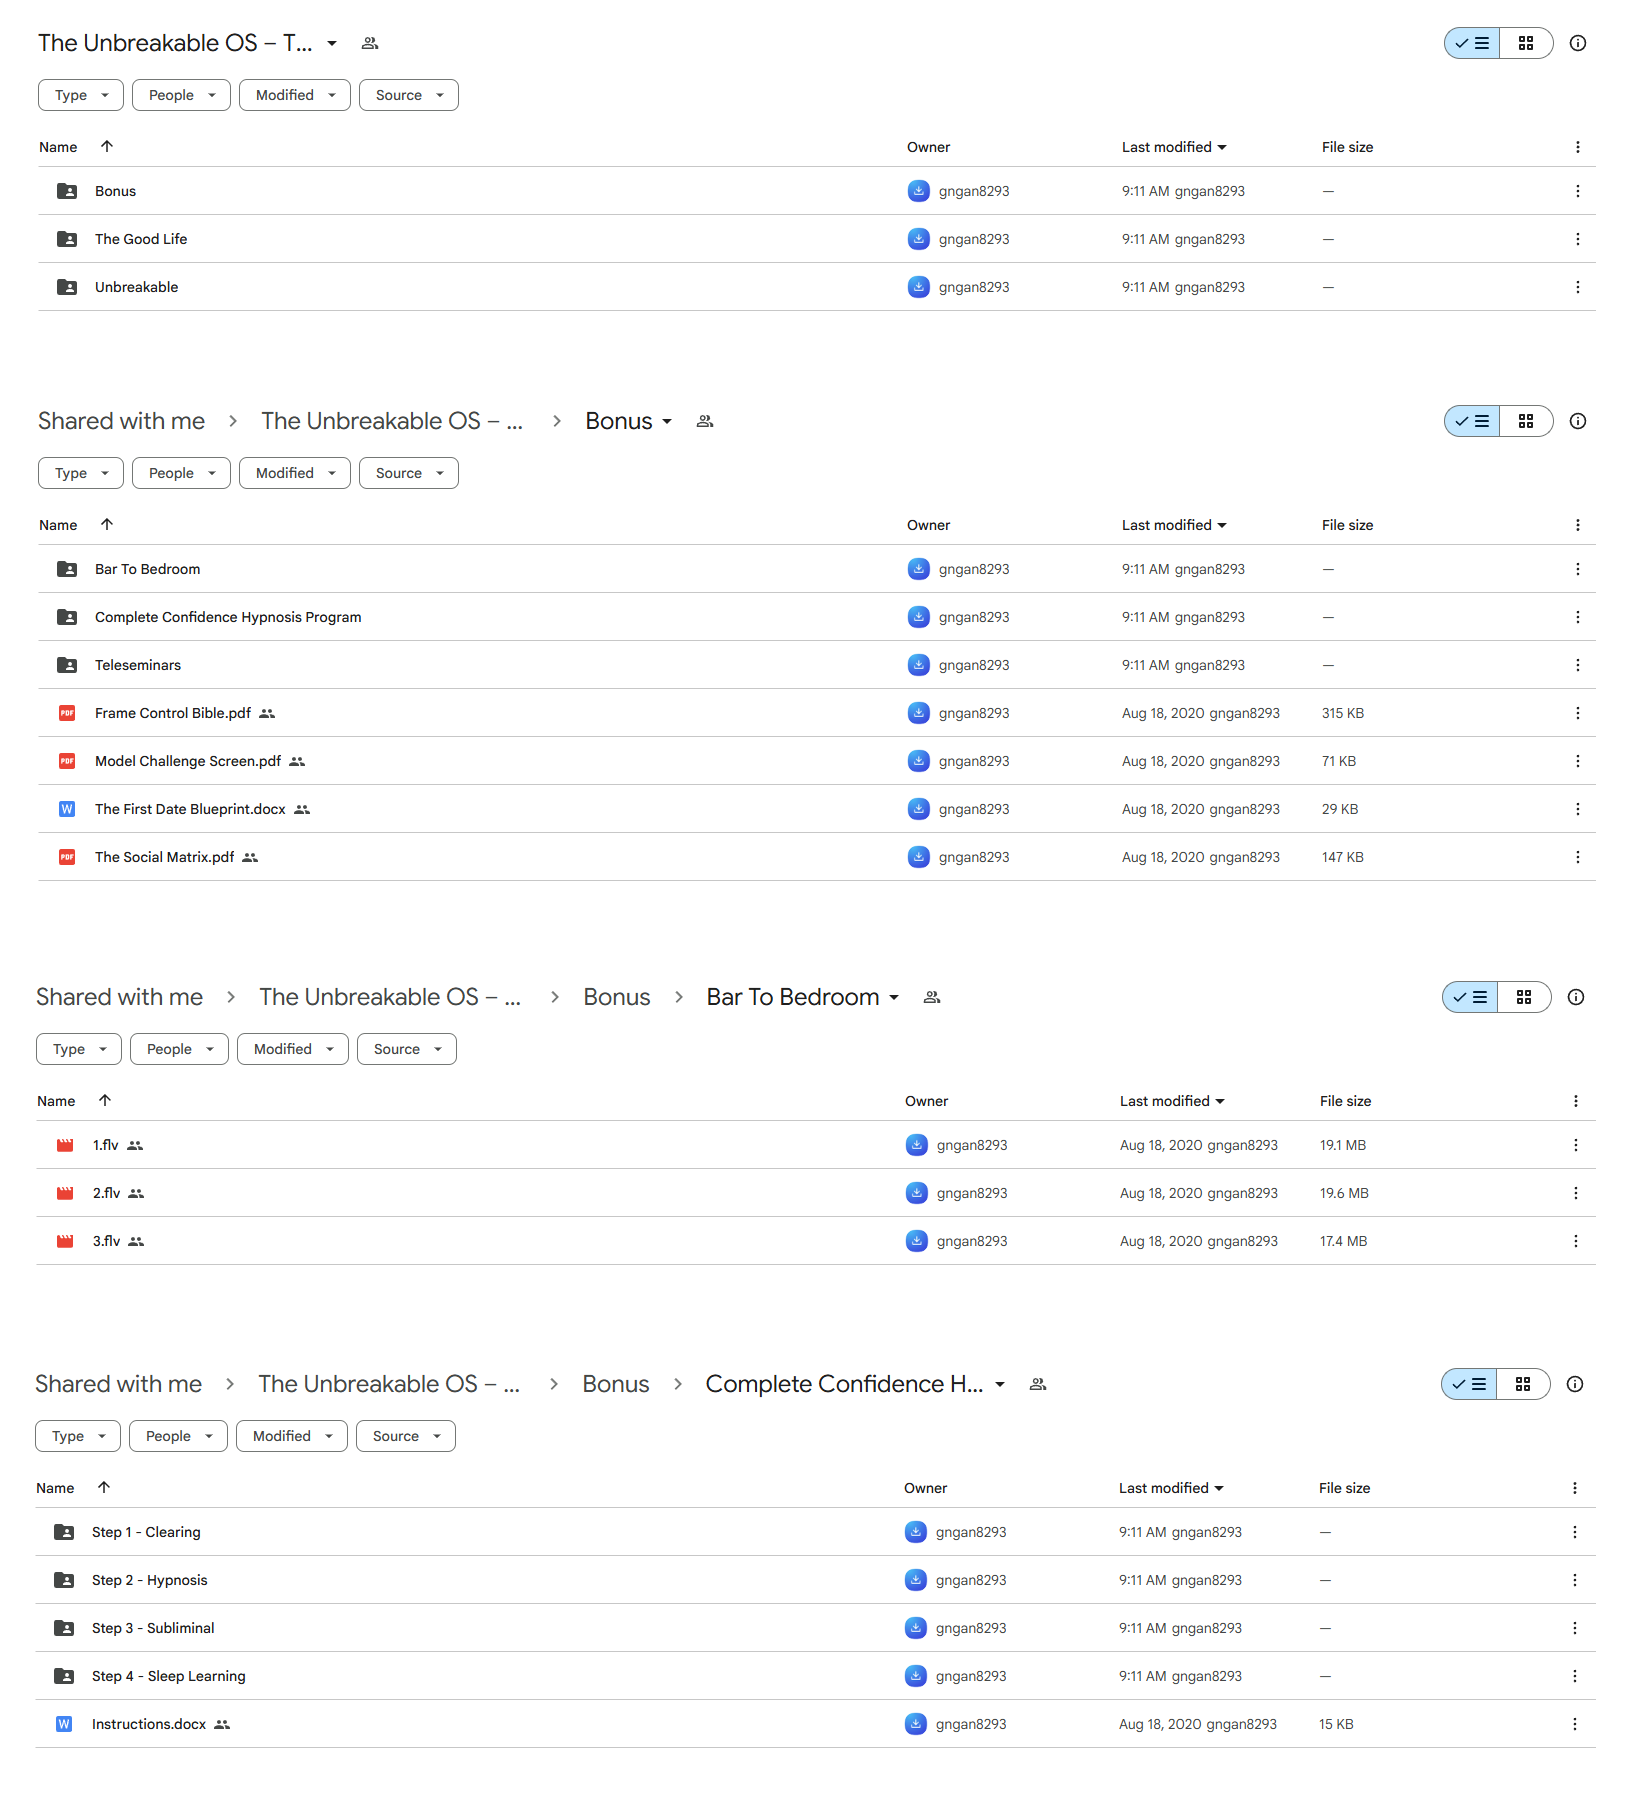Image resolution: width=1648 pixels, height=1800 pixels.
Task: Click the shared people icon next to Bar To Bedroom title
Action: click(x=932, y=997)
